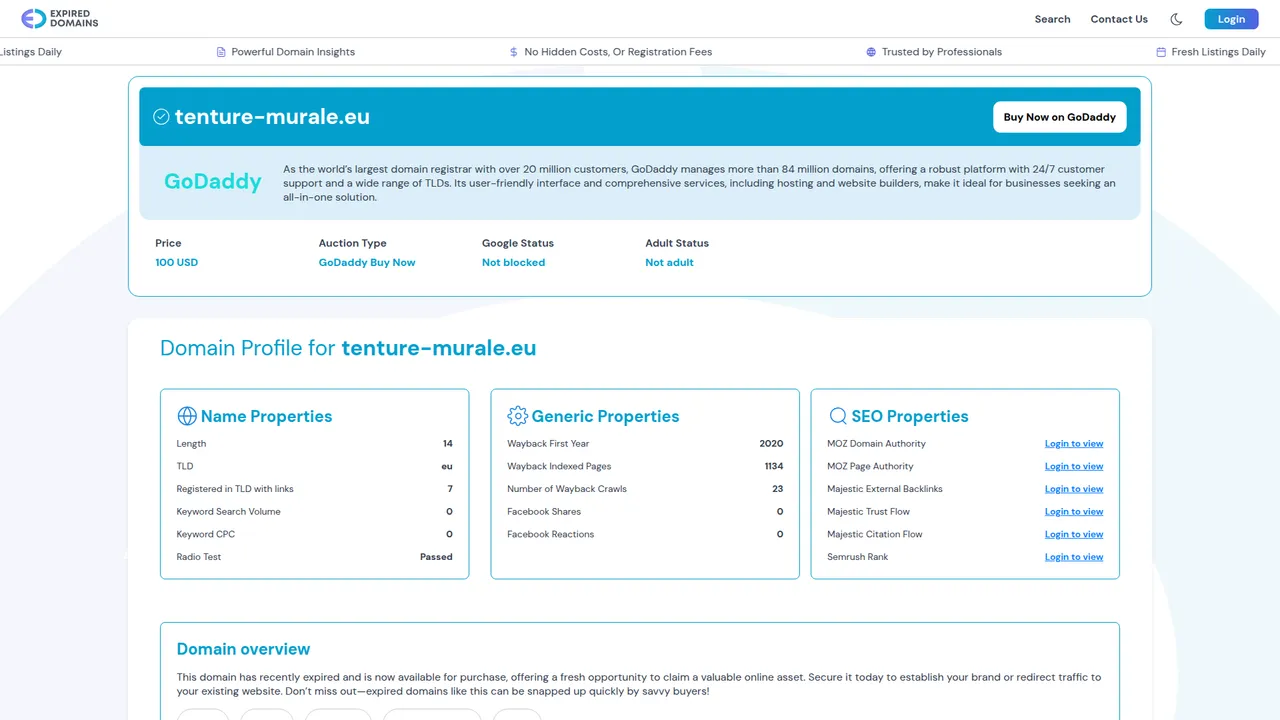
Task: Click the 'Not adult' status value
Action: tap(669, 263)
